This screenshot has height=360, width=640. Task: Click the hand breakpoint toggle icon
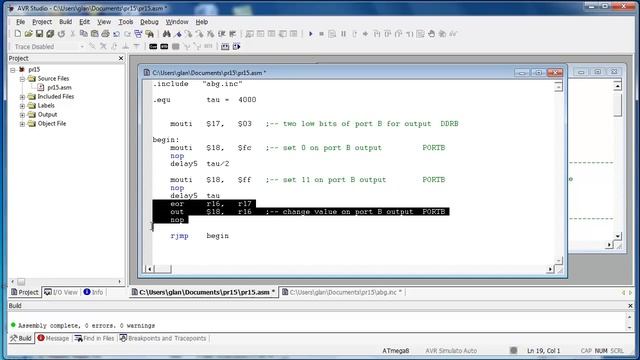pos(431,34)
